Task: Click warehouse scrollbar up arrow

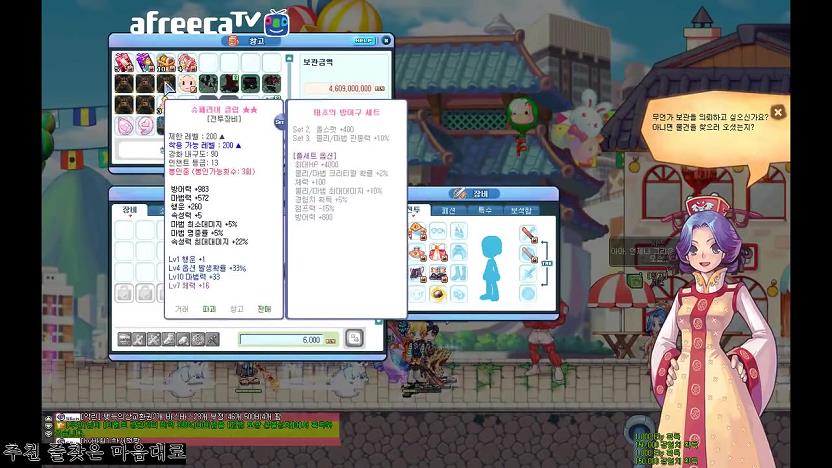Action: 289,58
